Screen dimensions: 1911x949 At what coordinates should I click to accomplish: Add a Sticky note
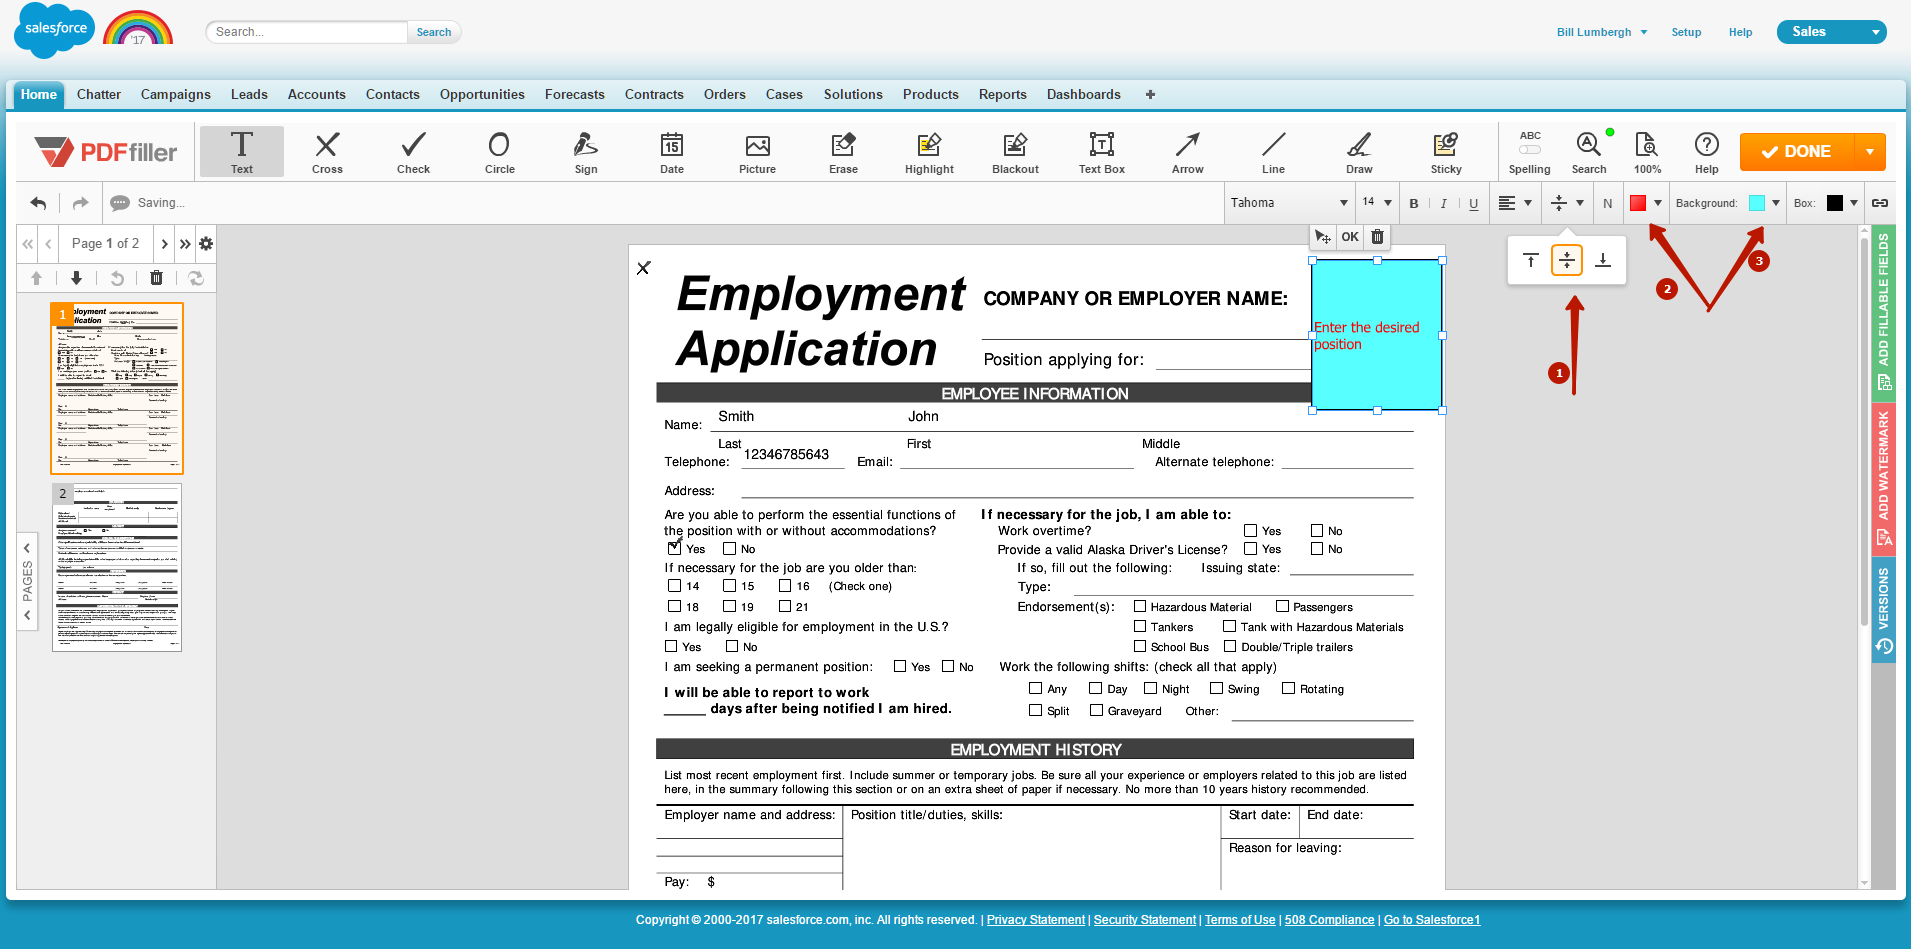point(1446,152)
